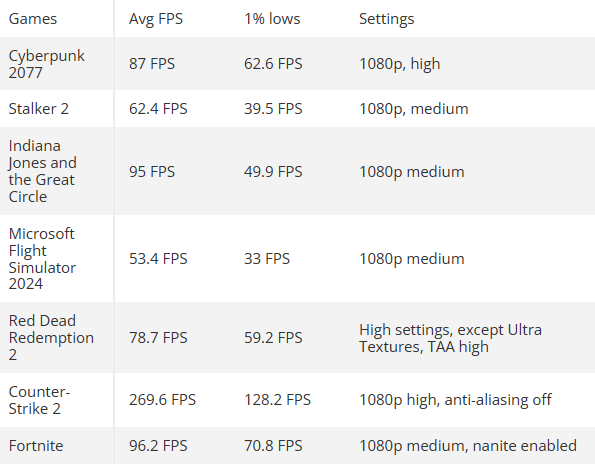595x466 pixels.
Task: Click the 1% lows column header
Action: (x=272, y=19)
